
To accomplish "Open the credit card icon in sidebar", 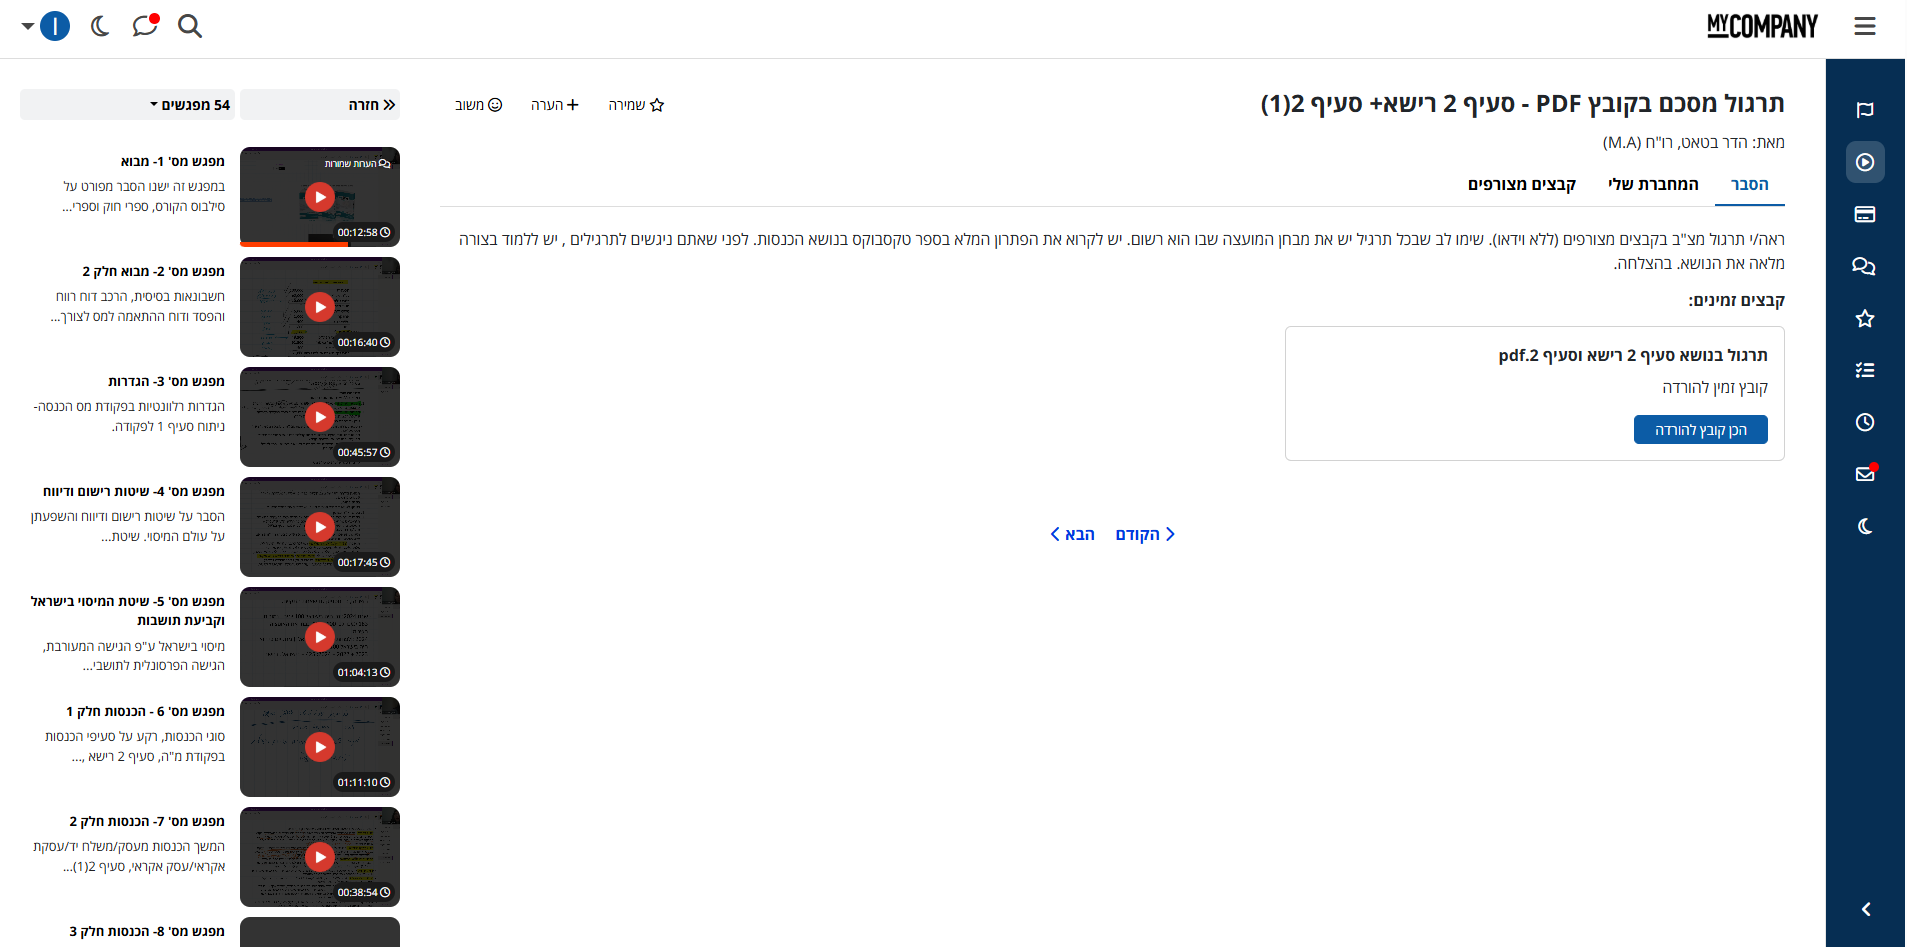I will point(1864,214).
